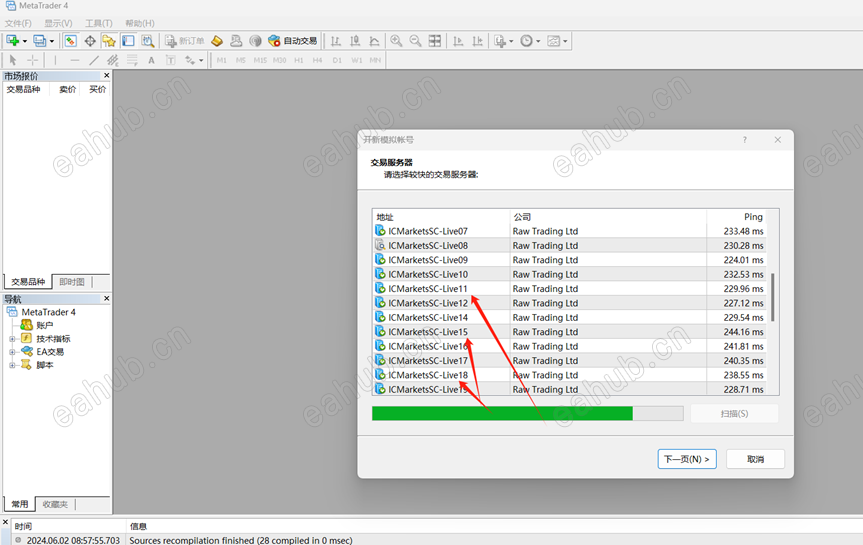Click the tile windows grid icon

point(435,41)
